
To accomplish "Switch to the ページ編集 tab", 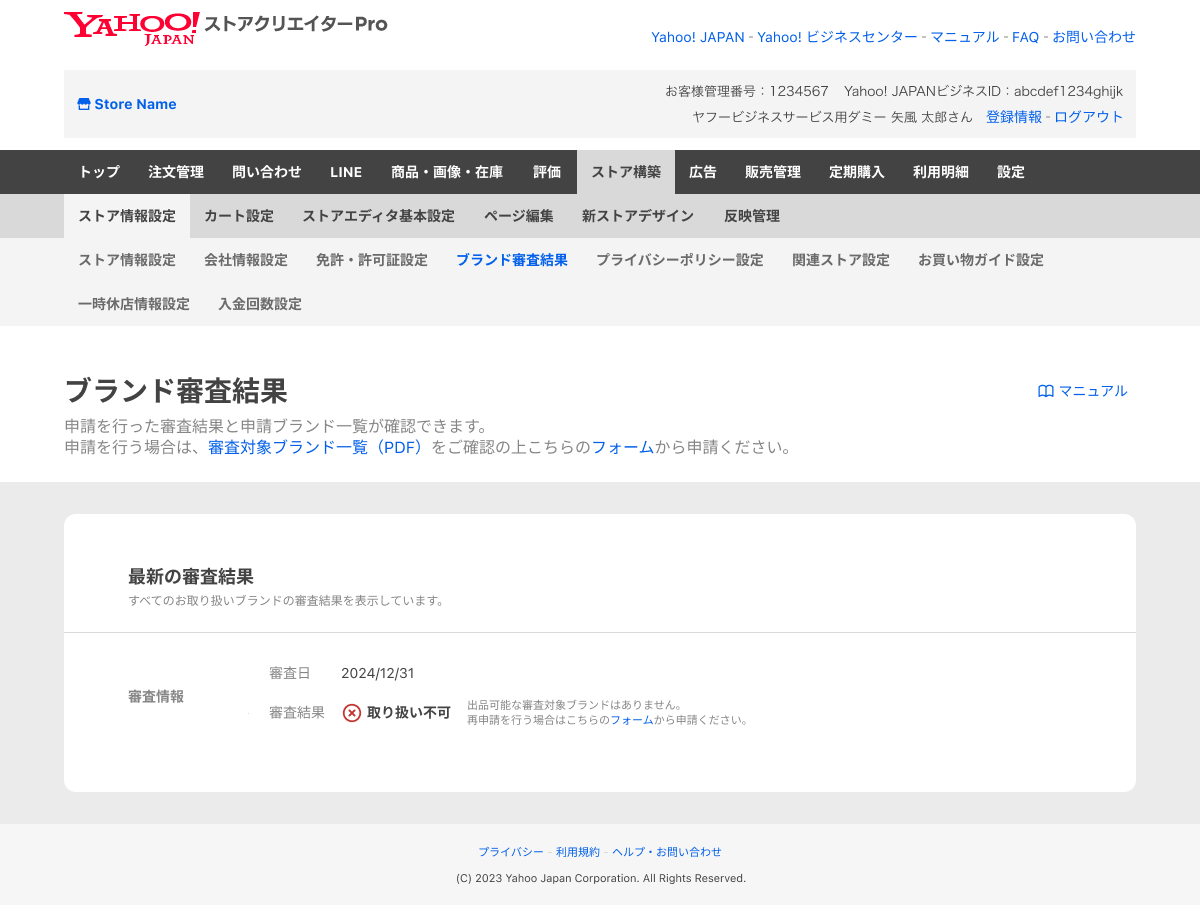I will [x=519, y=216].
